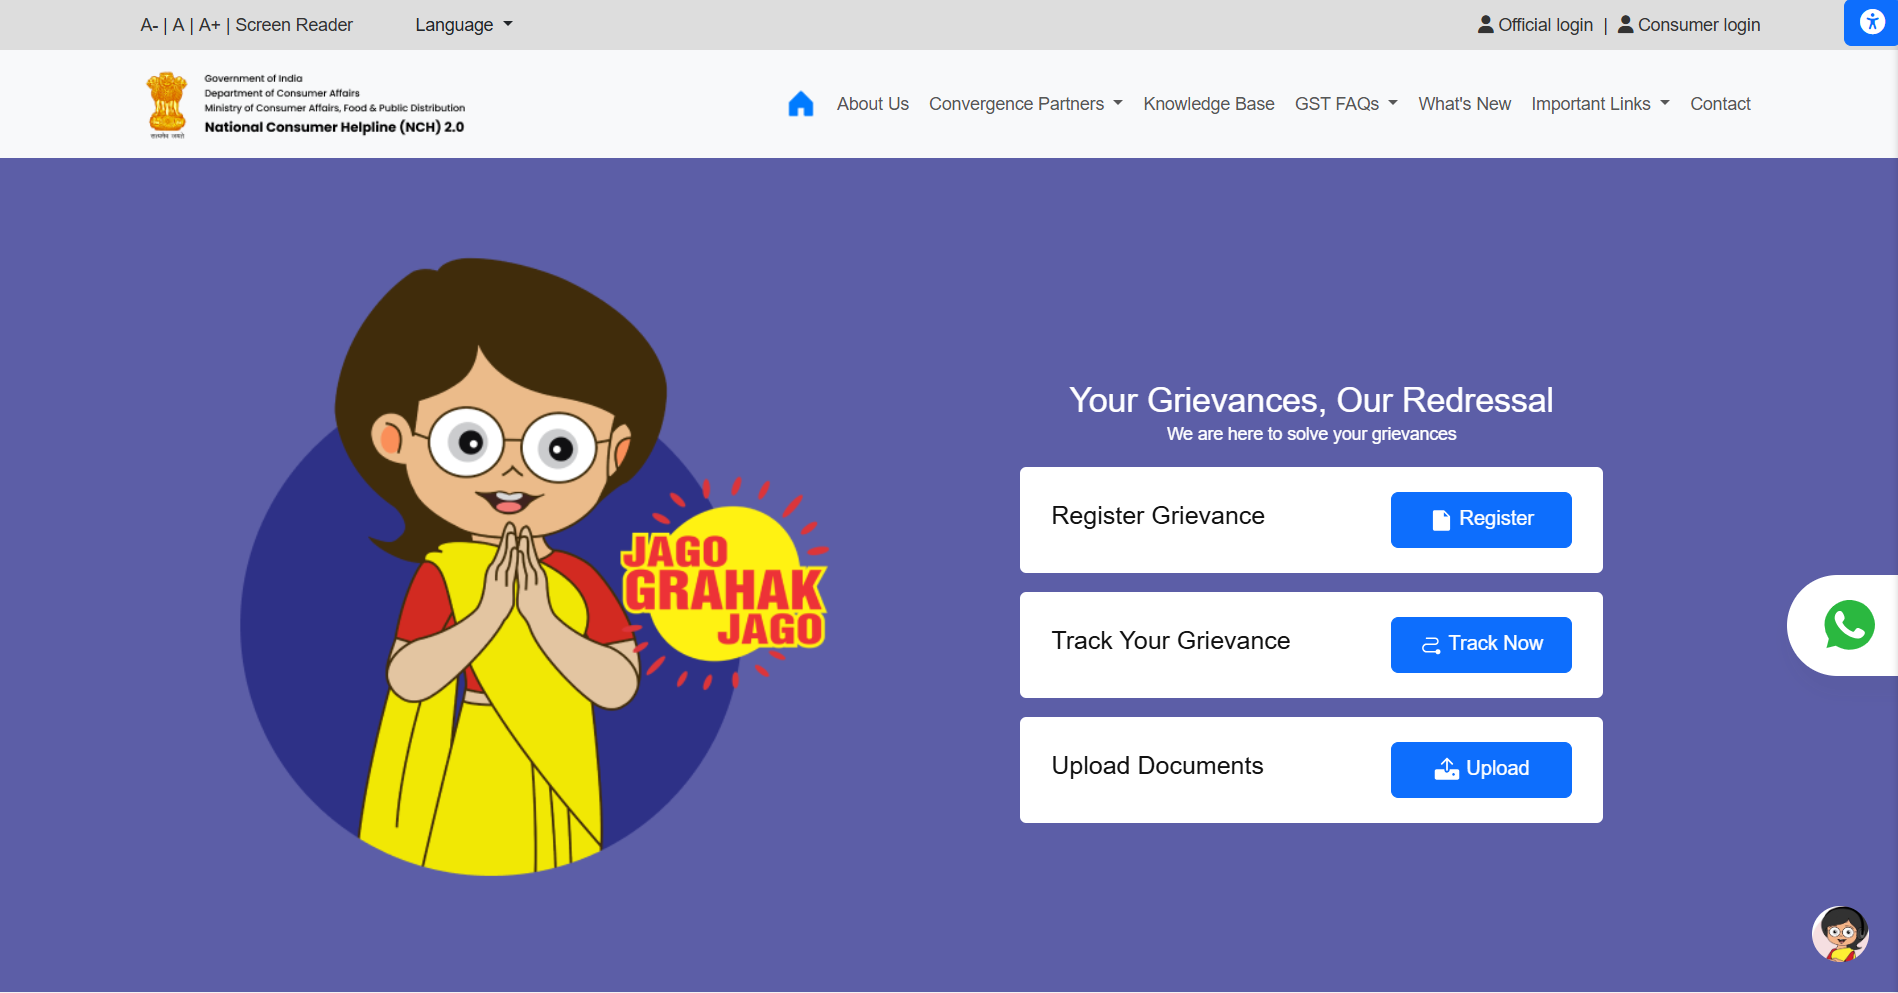Open the chatbot avatar assistant

coord(1840,934)
